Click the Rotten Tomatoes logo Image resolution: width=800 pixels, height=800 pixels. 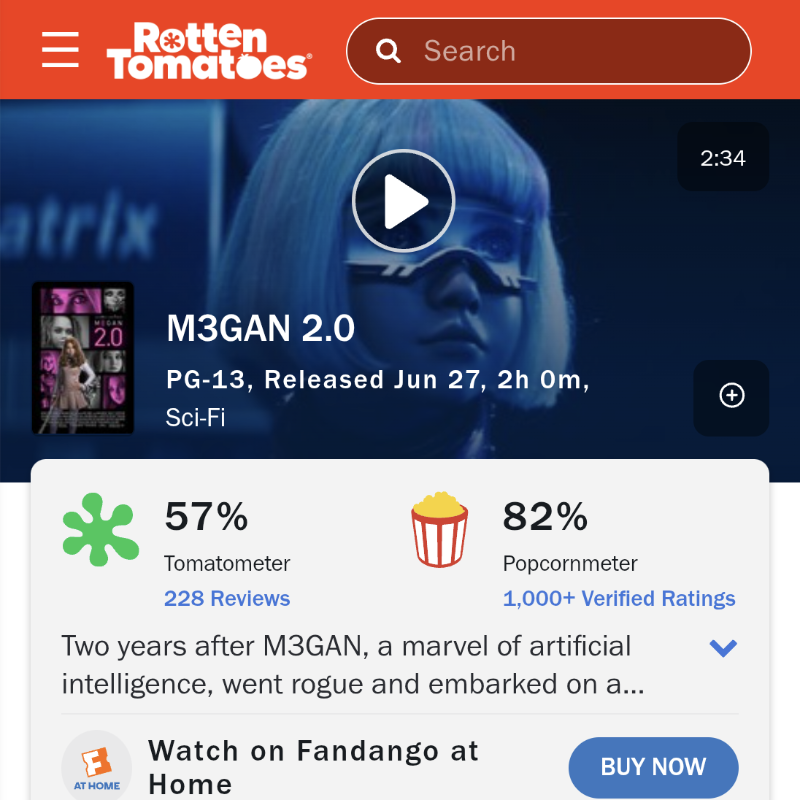coord(209,51)
